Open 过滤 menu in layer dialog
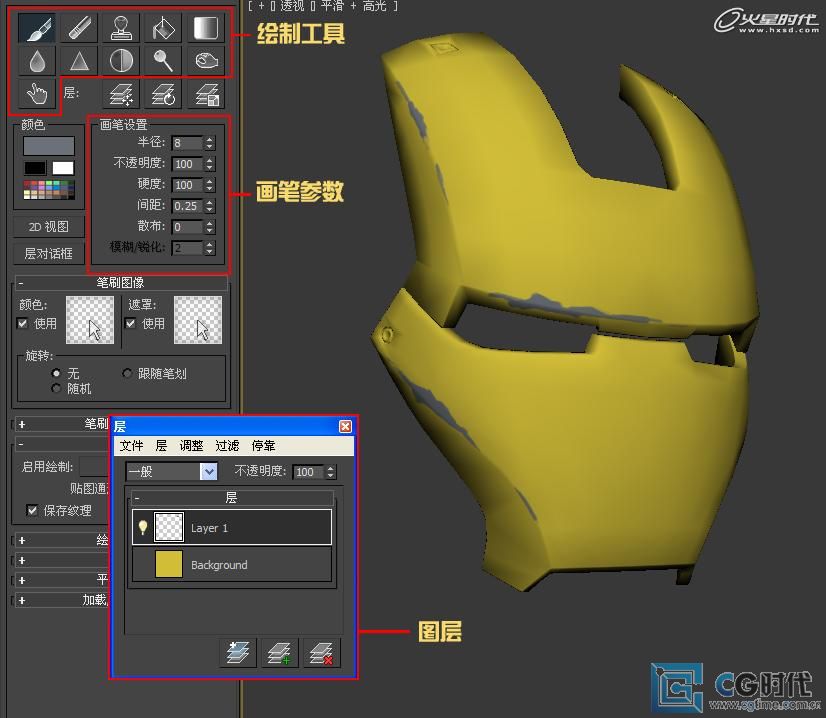826x718 pixels. 227,446
